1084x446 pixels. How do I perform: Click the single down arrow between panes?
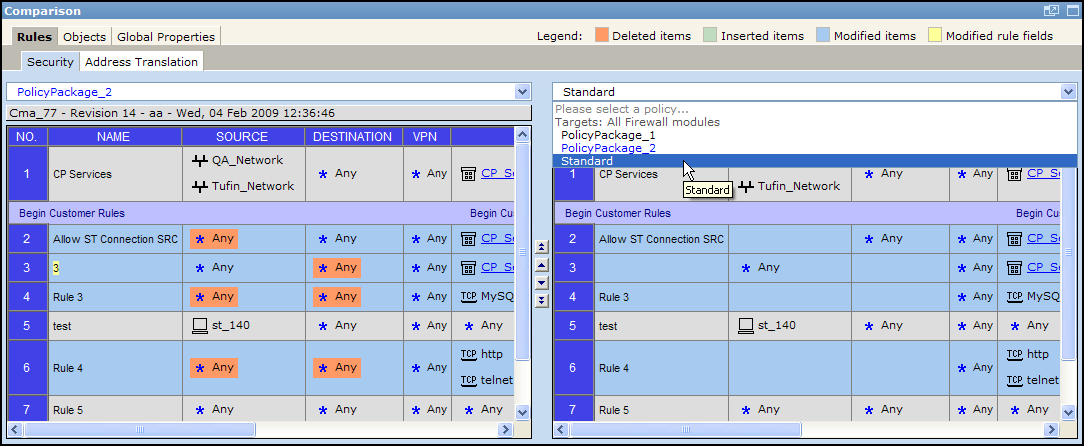click(541, 282)
